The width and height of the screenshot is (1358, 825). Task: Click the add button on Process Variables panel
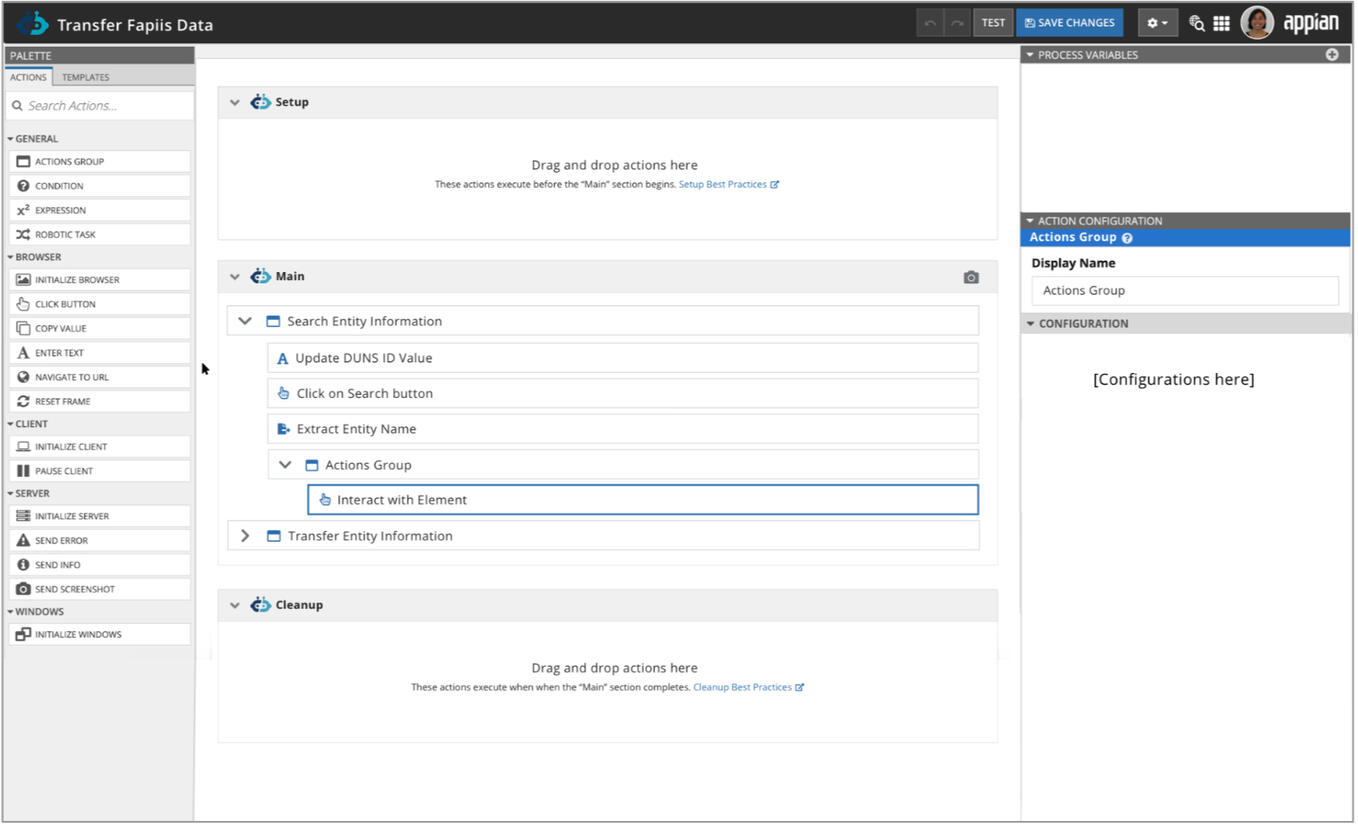[x=1332, y=55]
